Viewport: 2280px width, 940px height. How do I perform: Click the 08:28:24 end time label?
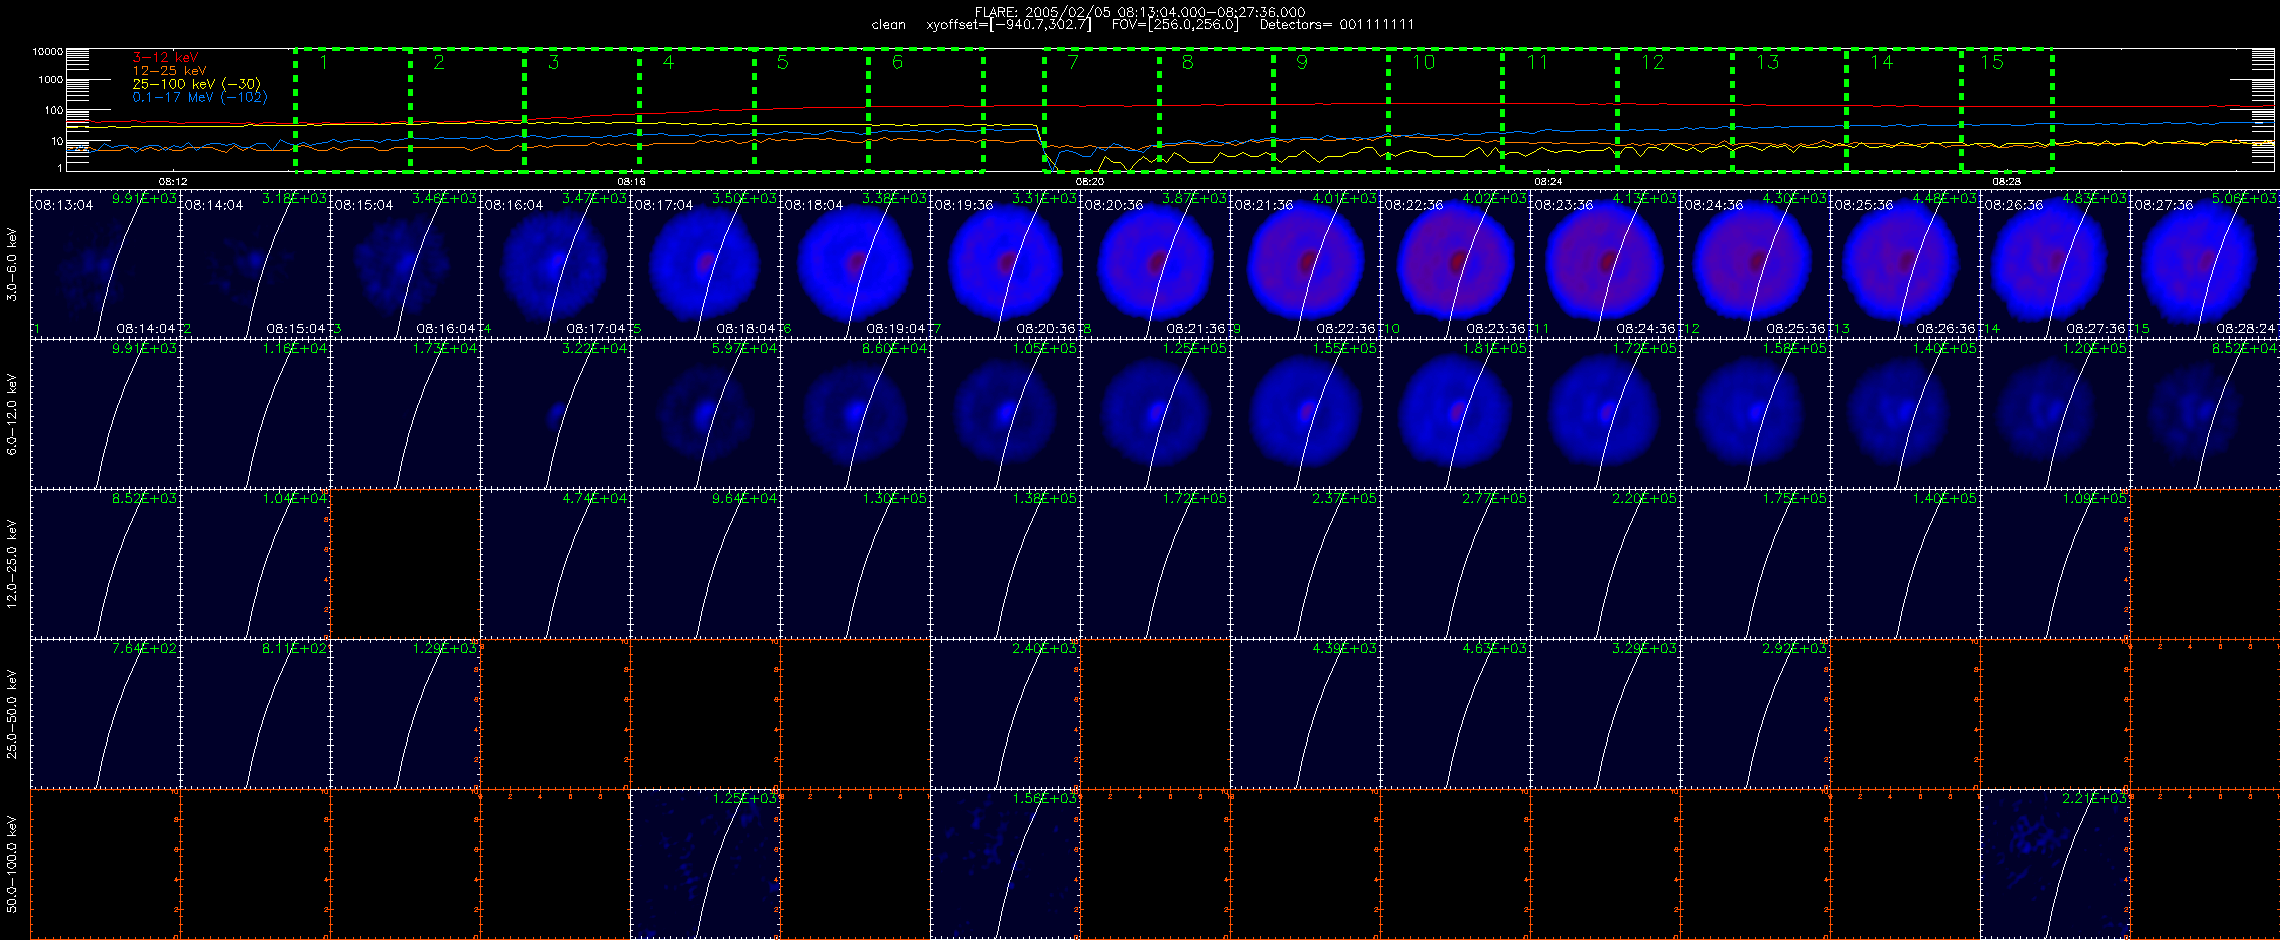pyautogui.click(x=2247, y=328)
